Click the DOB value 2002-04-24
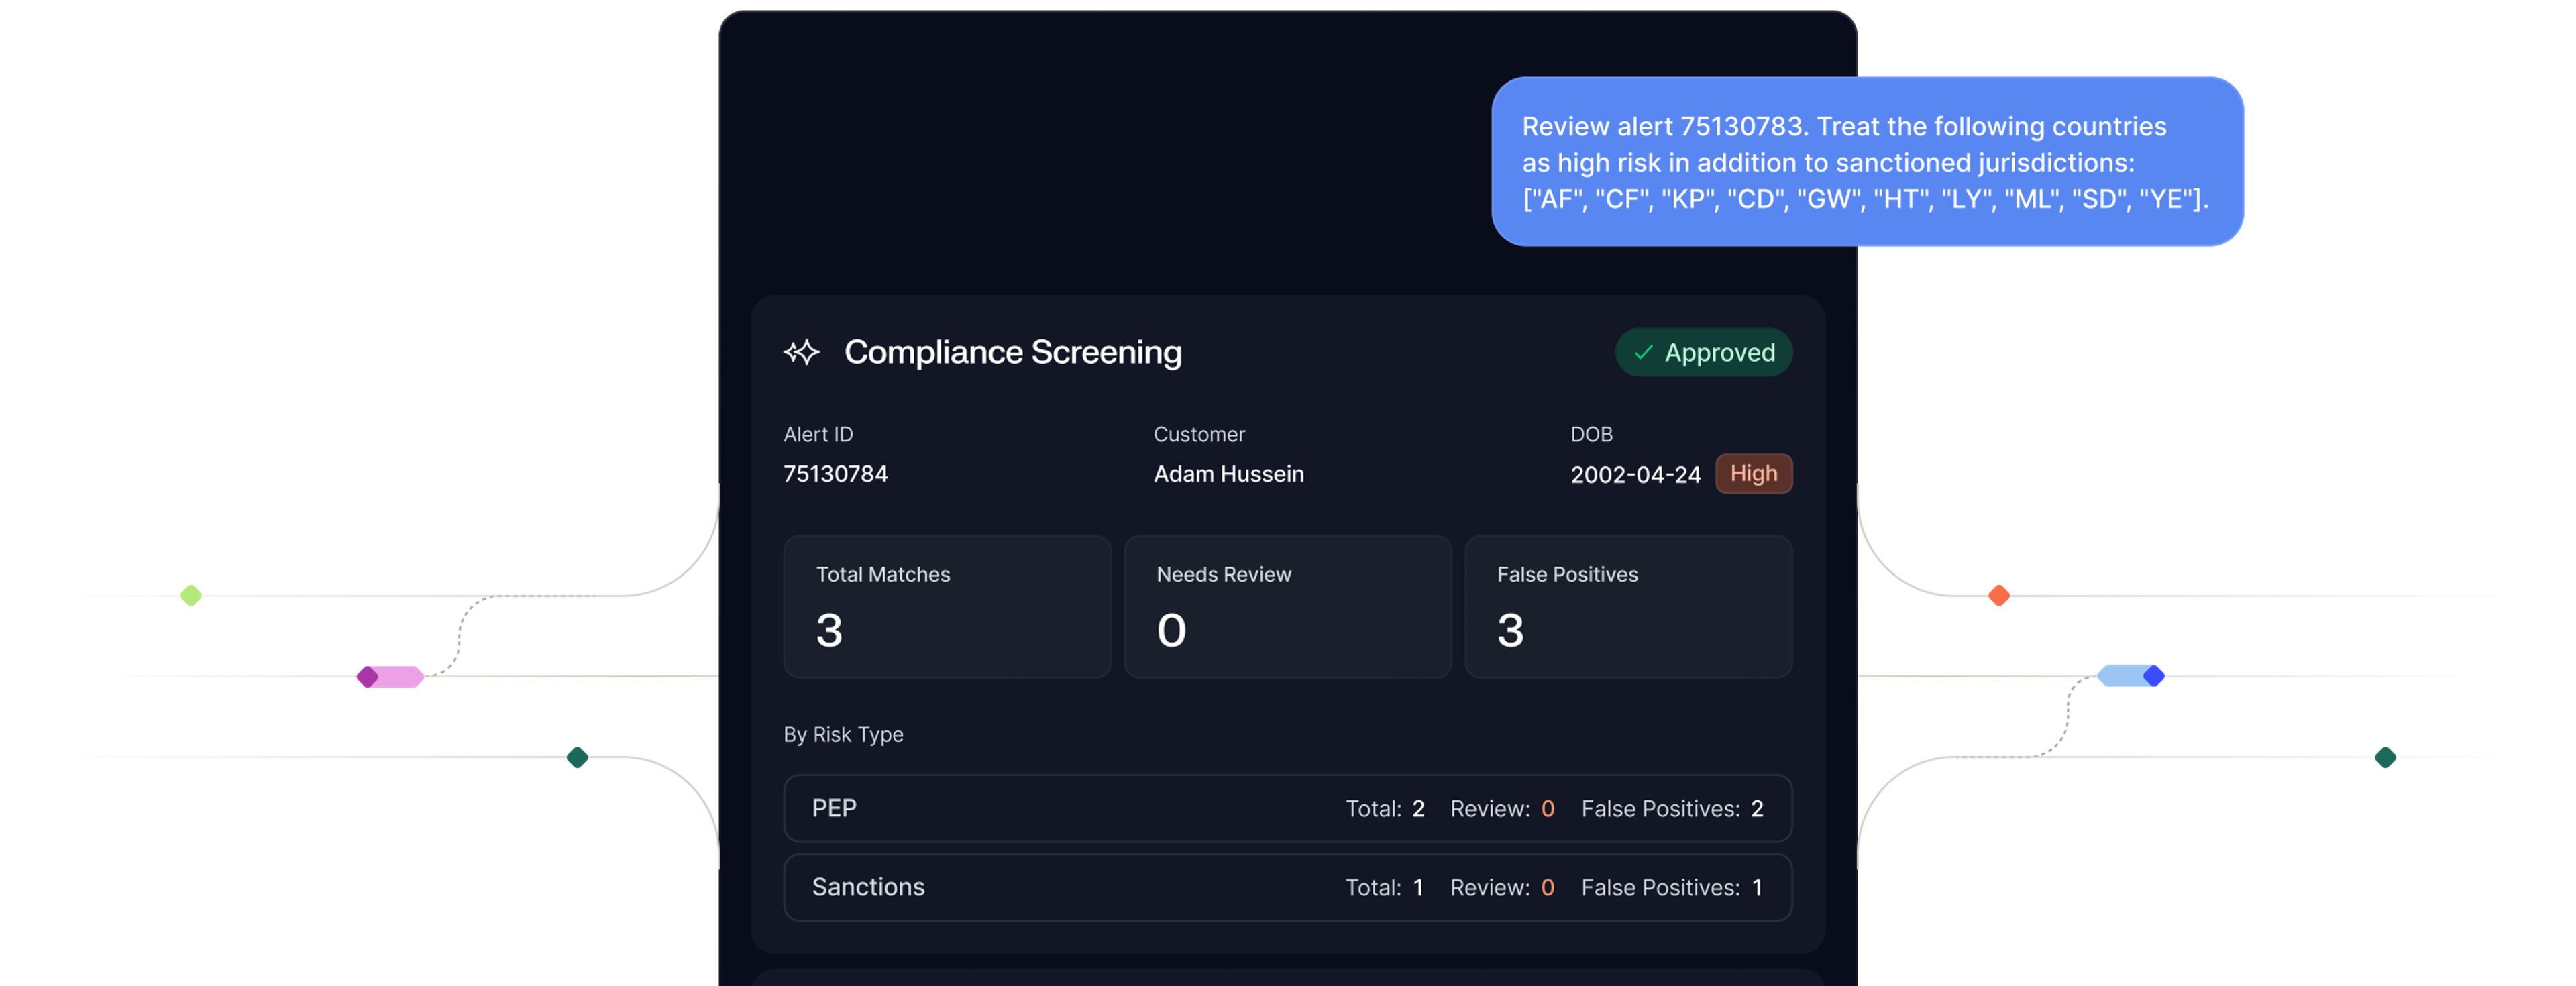 click(x=1635, y=474)
